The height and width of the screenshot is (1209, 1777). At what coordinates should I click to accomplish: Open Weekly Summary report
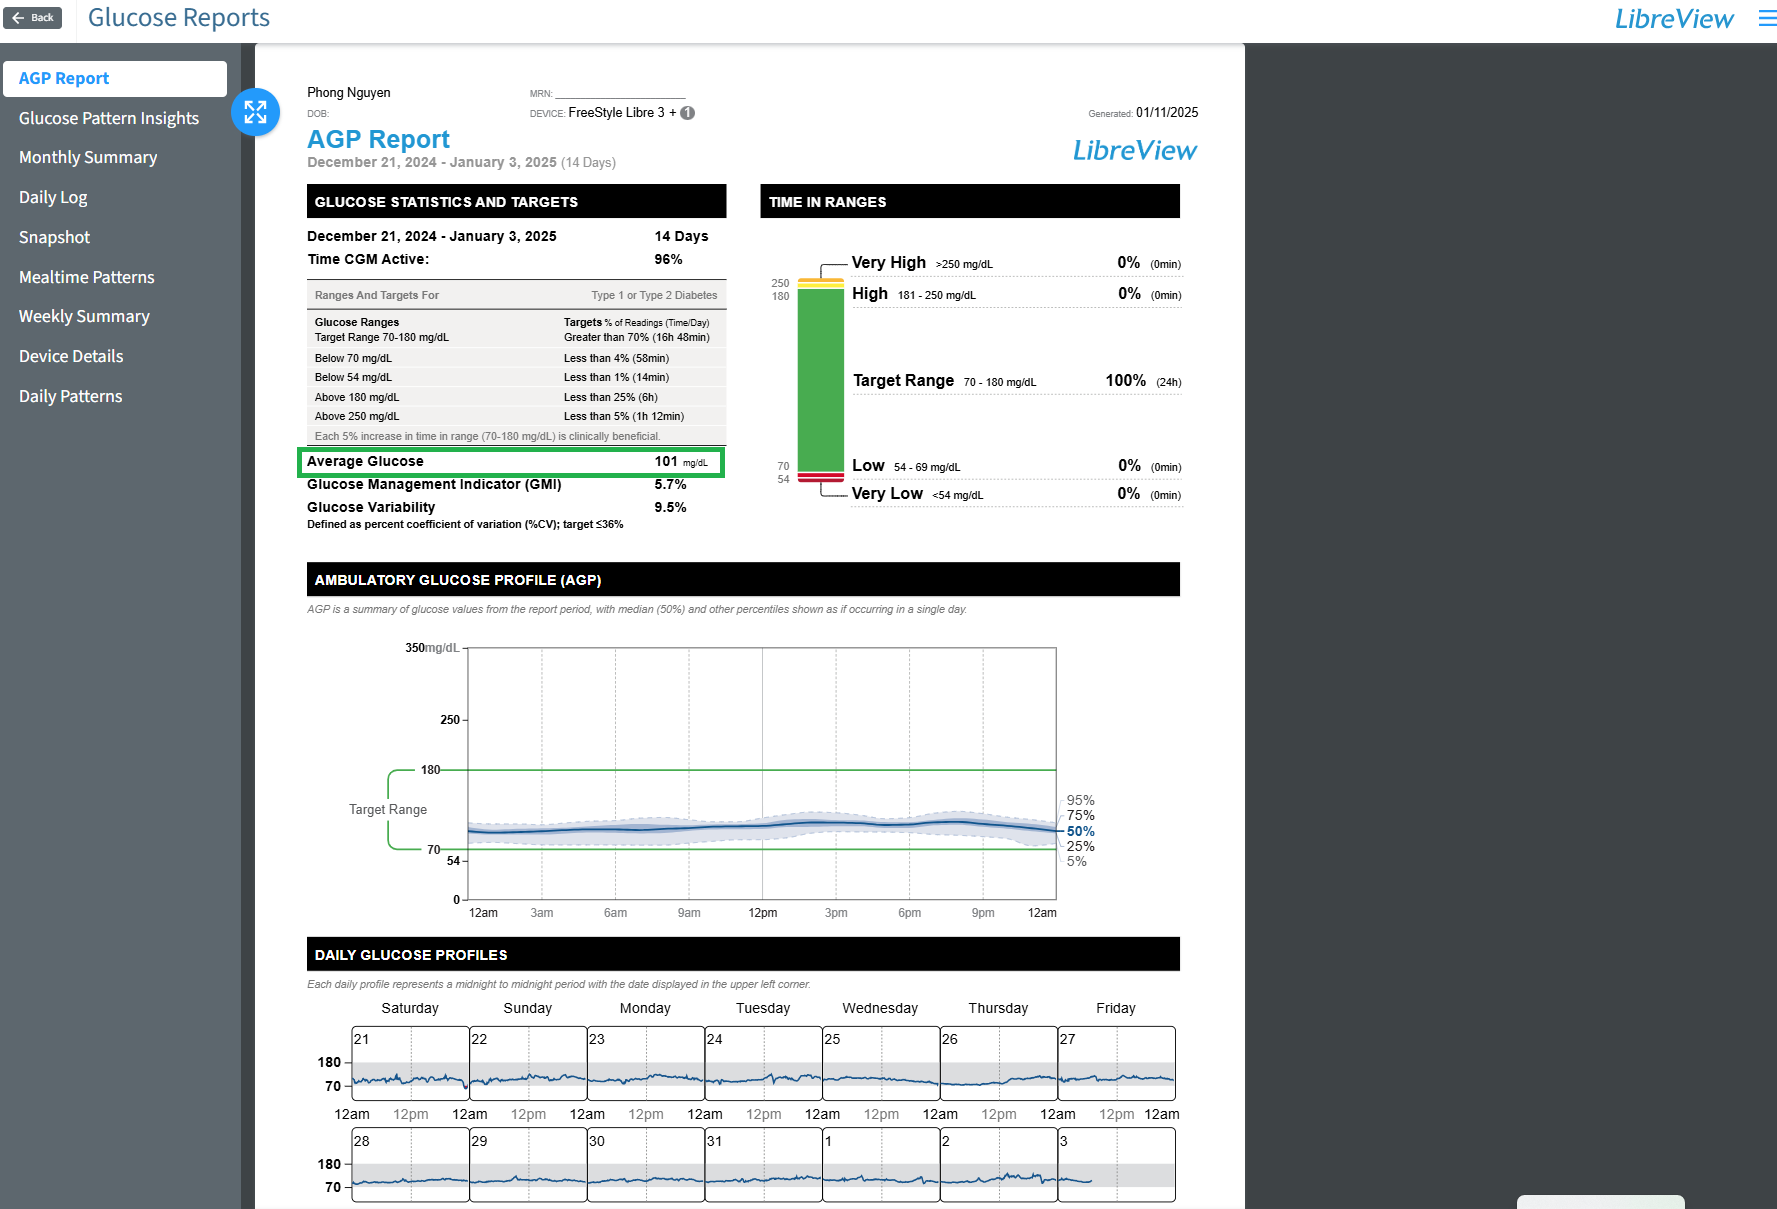[x=84, y=316]
